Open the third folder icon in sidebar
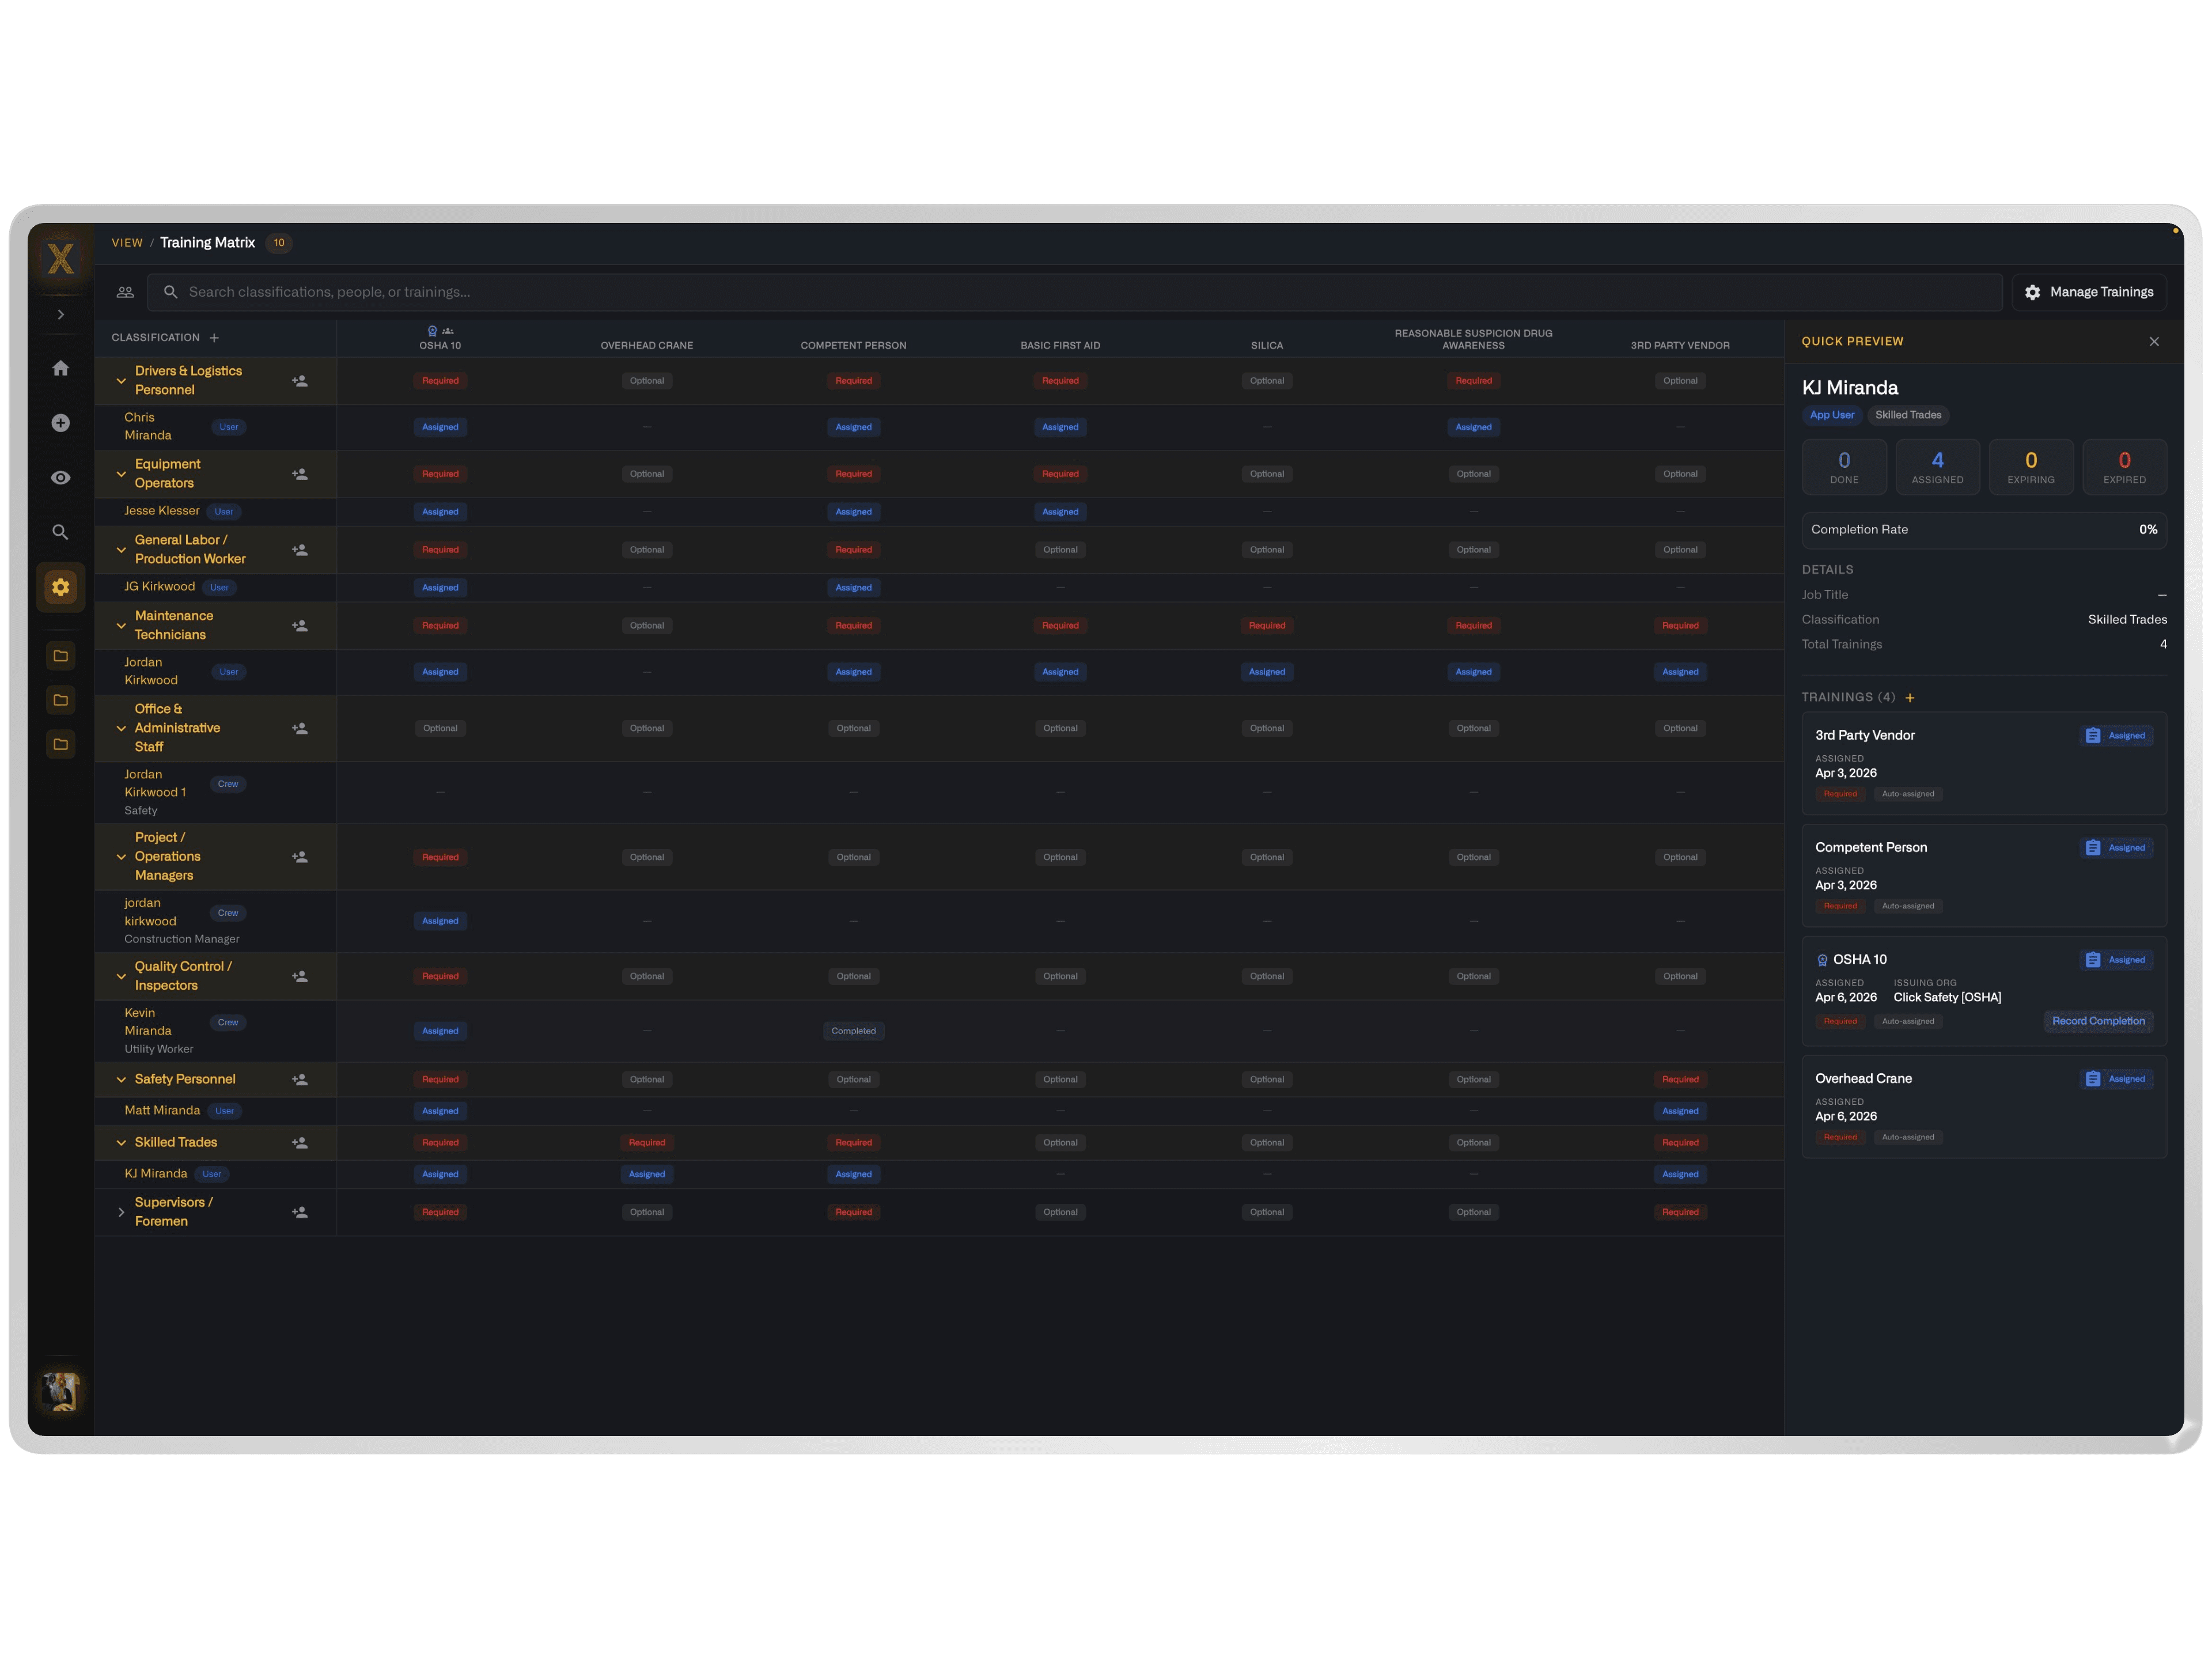The width and height of the screenshot is (2212, 1659). click(61, 744)
